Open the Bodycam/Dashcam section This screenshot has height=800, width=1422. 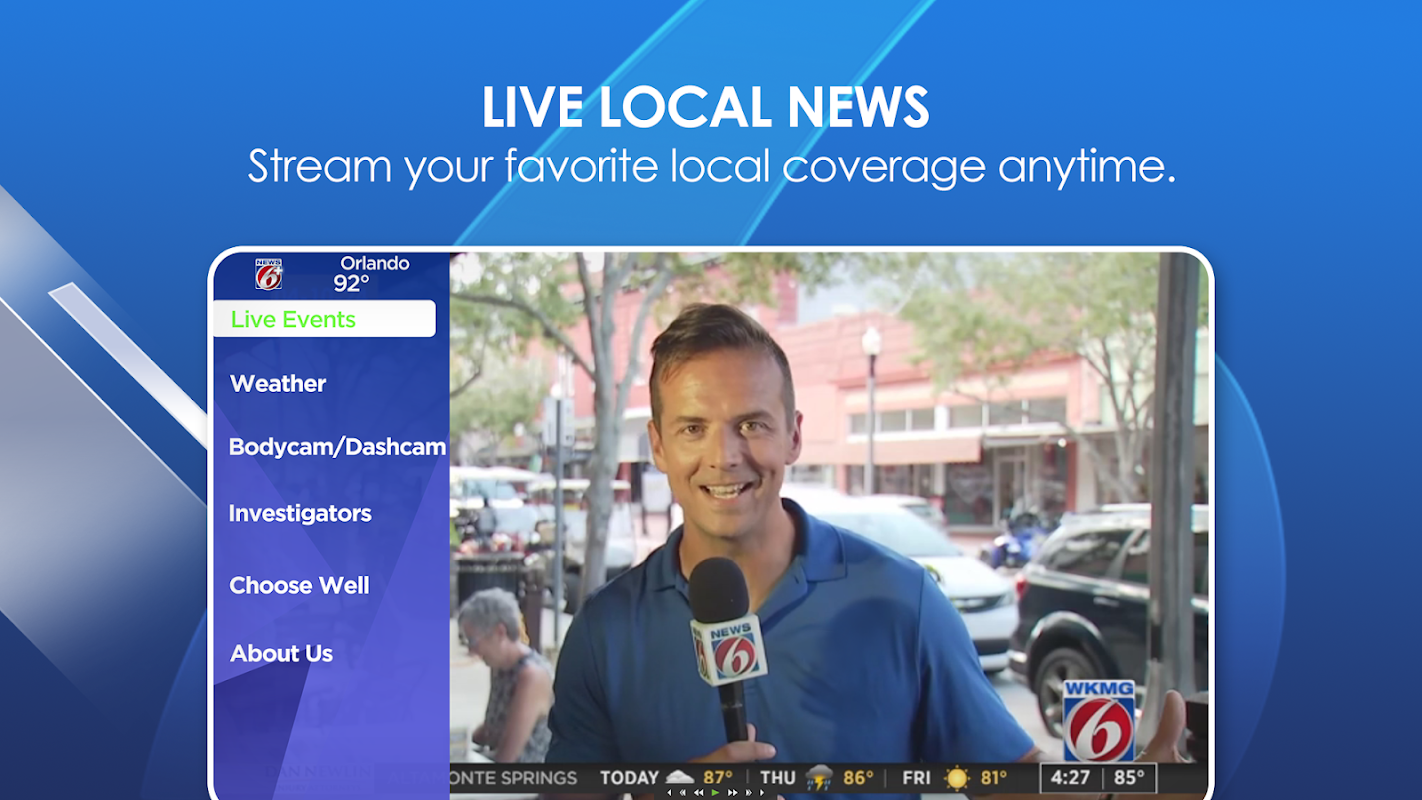coord(337,447)
